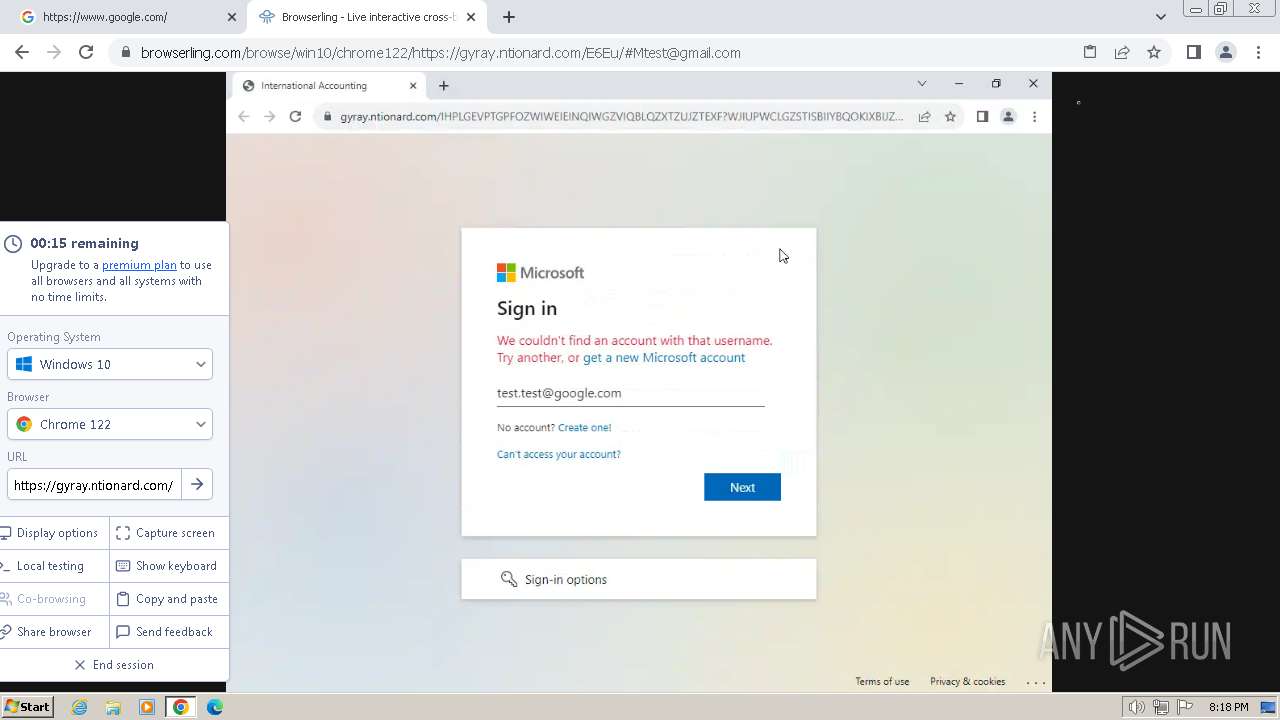Click the install app icon in outer address bar
This screenshot has width=1280, height=720.
[x=1090, y=53]
